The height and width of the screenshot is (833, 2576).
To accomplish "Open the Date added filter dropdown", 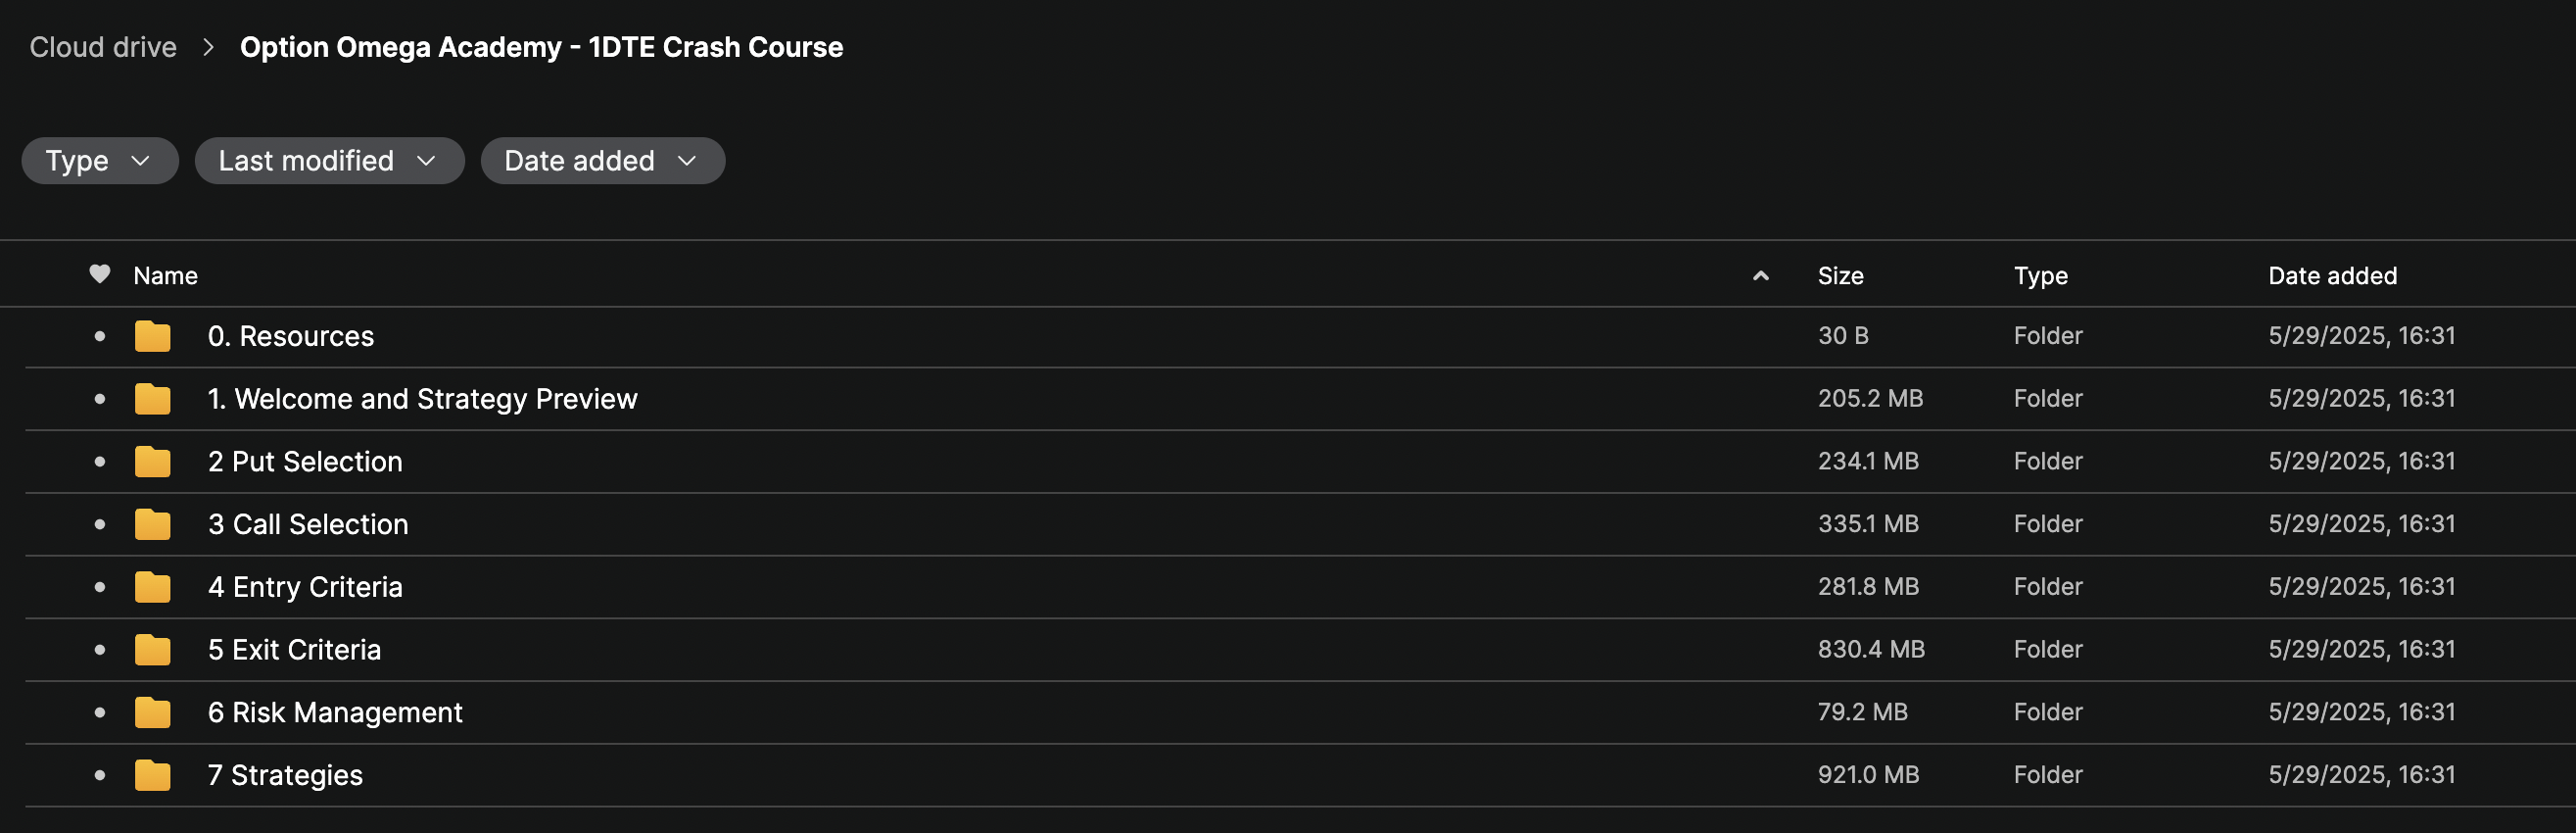I will click(603, 161).
